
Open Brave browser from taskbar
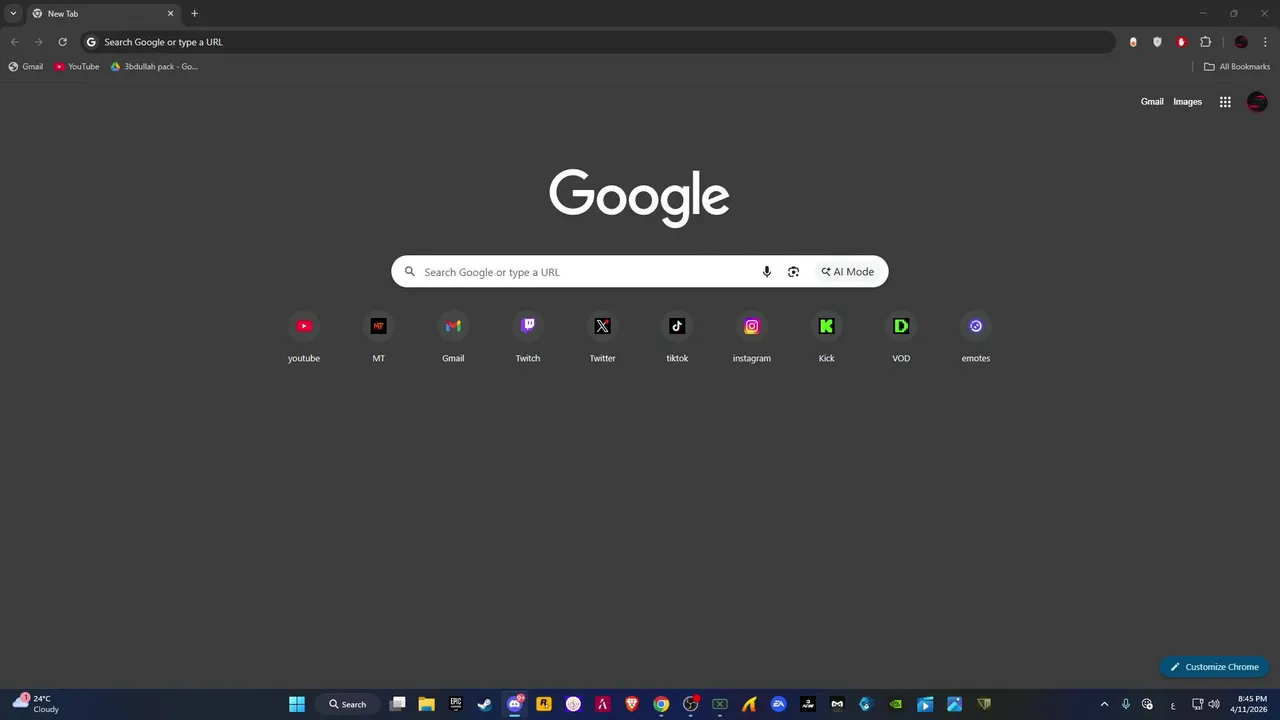[632, 704]
